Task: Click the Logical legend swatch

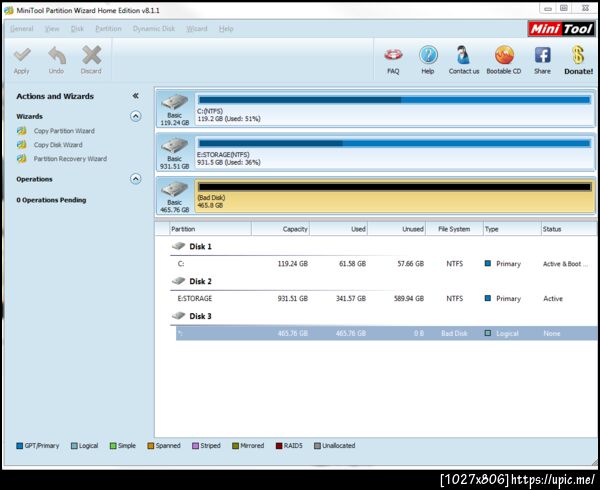Action: [x=74, y=446]
